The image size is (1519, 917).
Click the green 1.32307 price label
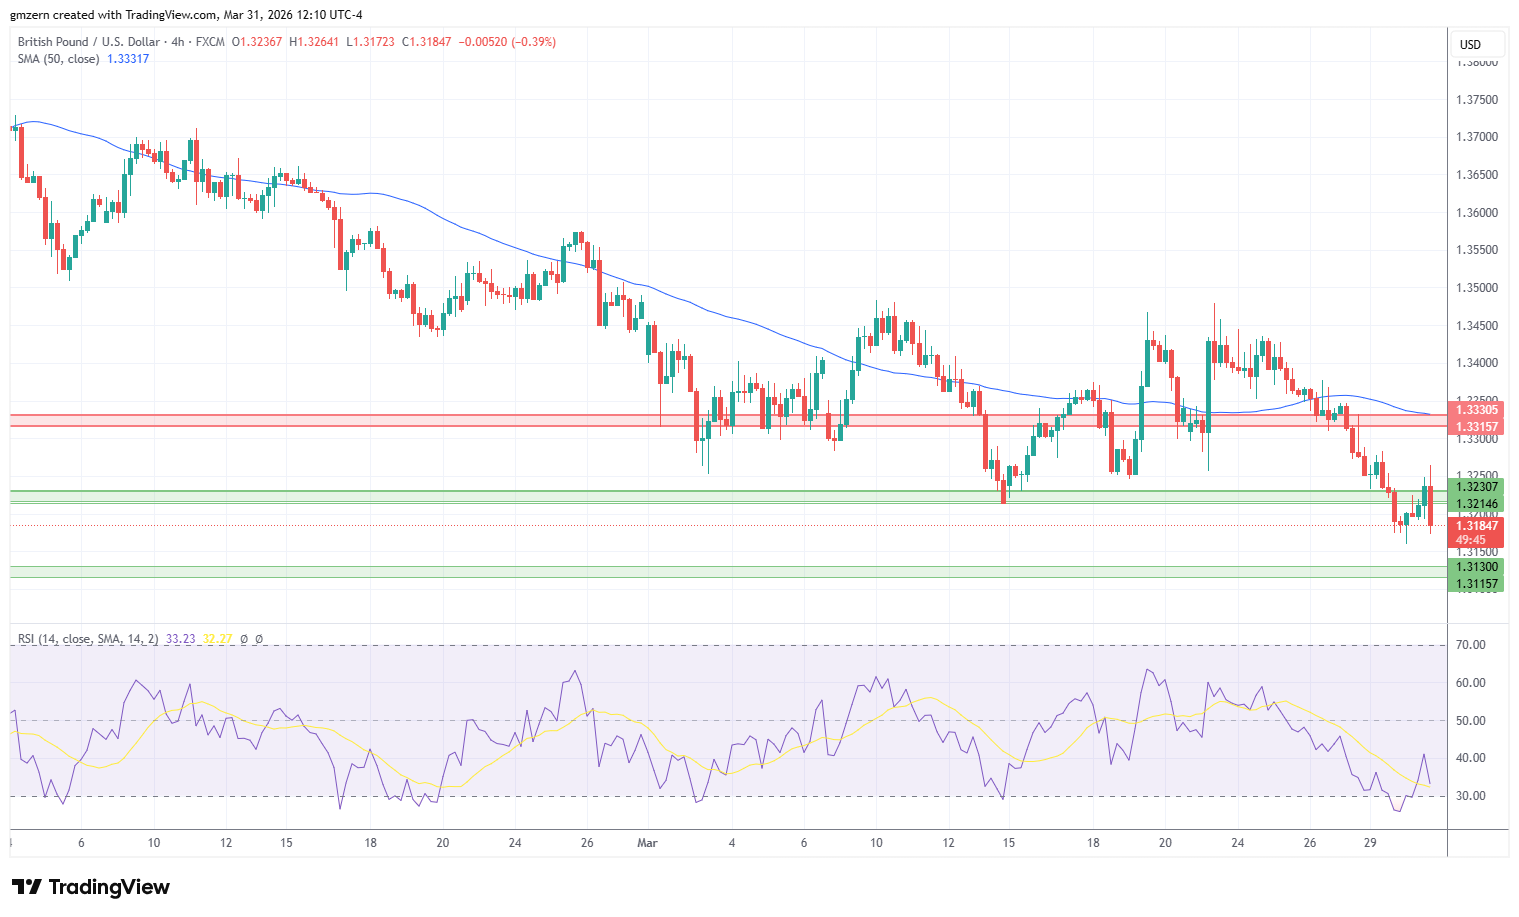[1475, 487]
